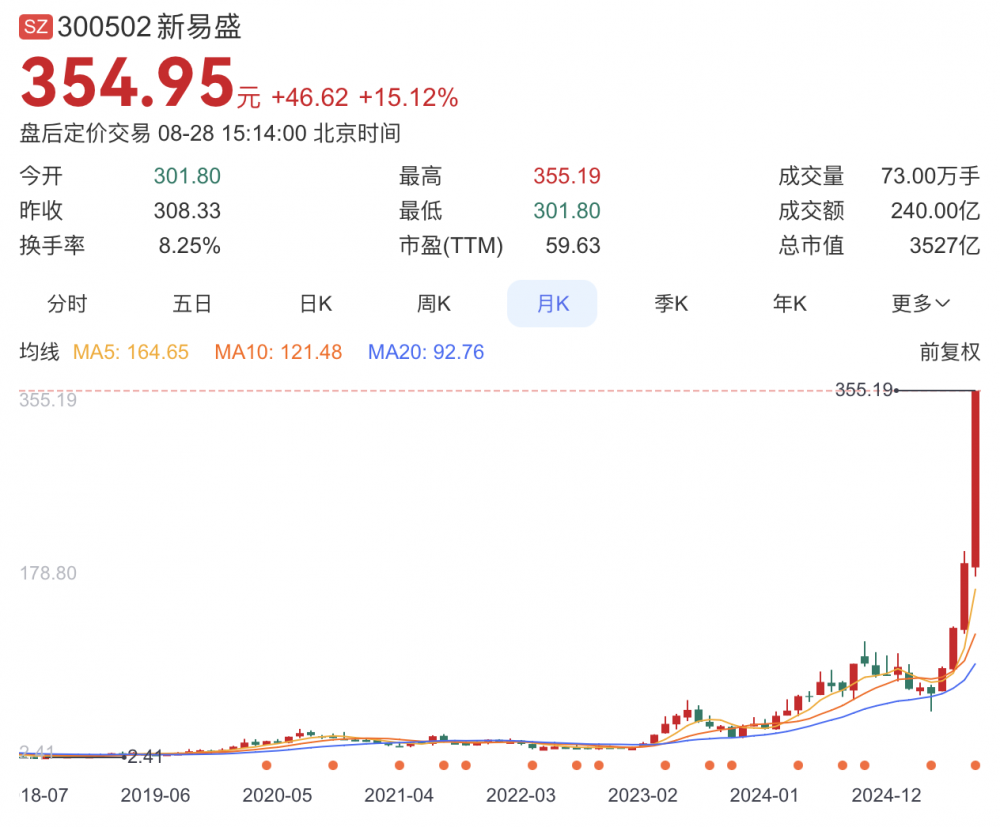Viewport: 1000px width, 827px height.
Task: Switch to the 五日 chart tab
Action: click(x=192, y=304)
